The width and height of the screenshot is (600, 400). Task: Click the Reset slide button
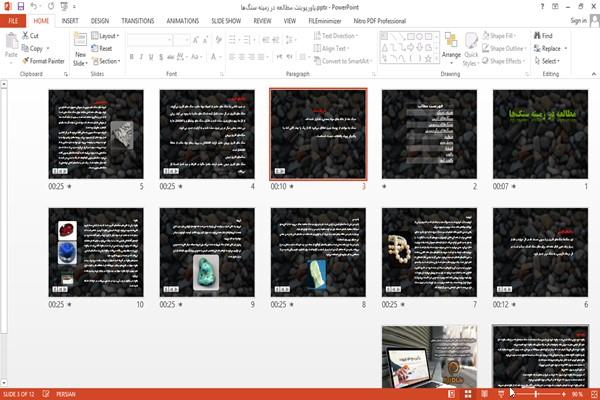click(102, 49)
